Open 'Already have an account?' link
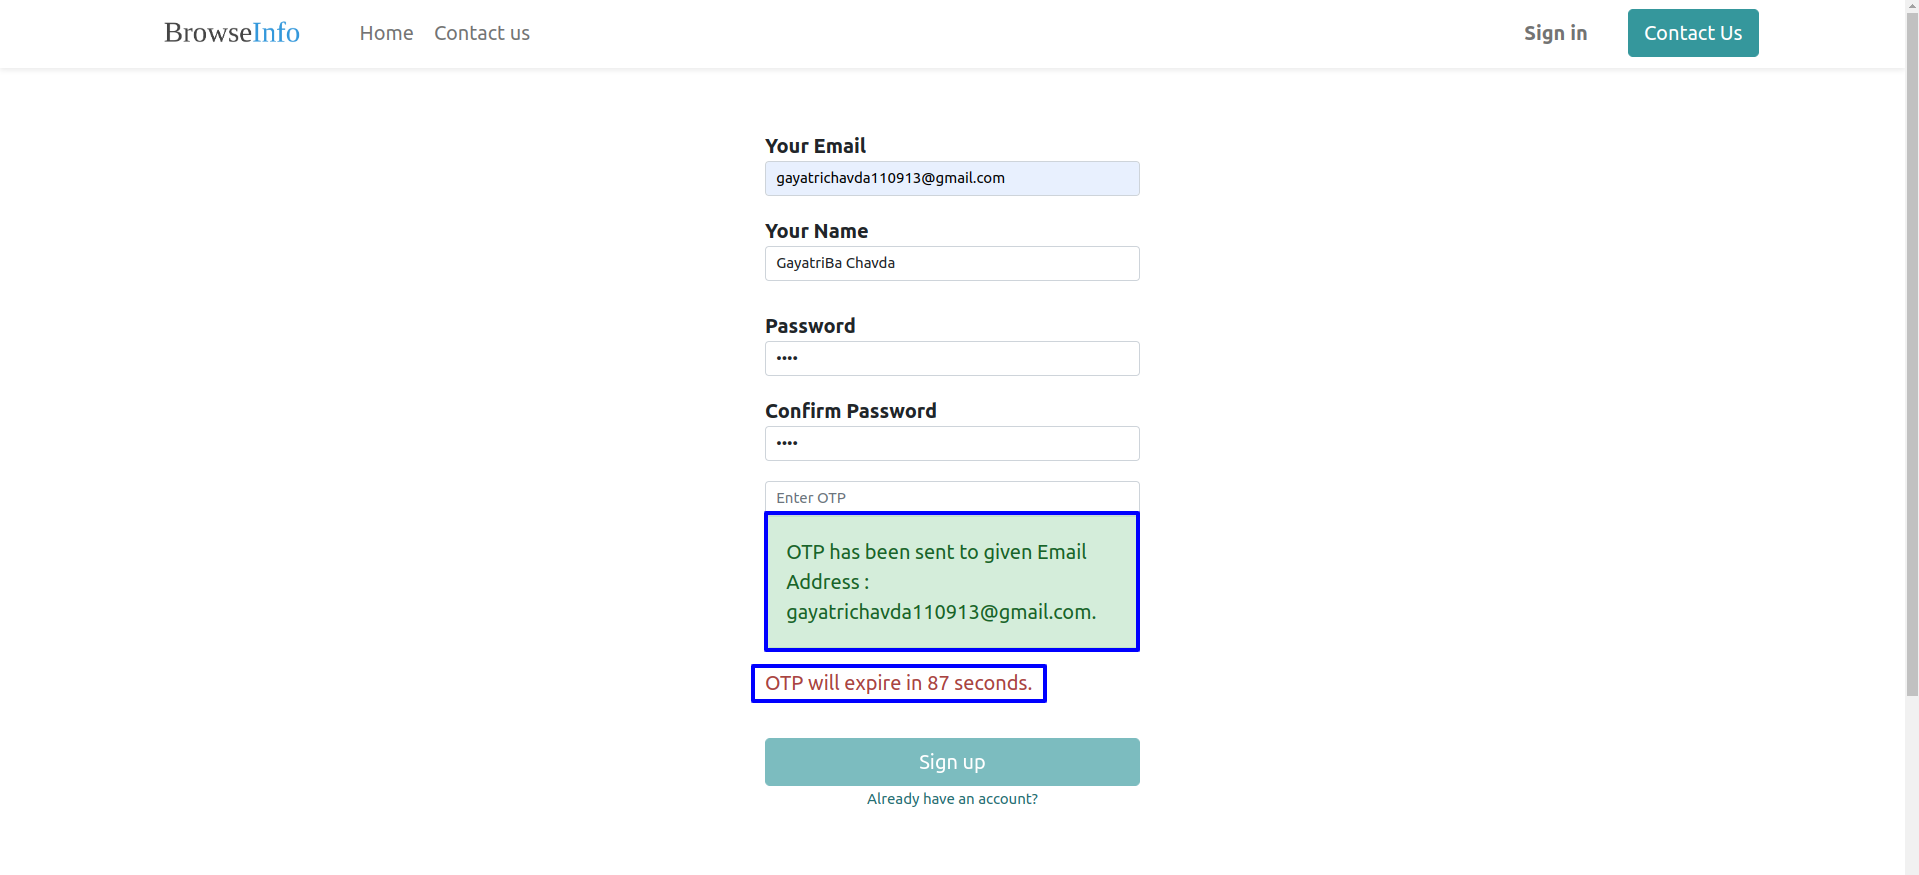The width and height of the screenshot is (1919, 875). (952, 799)
